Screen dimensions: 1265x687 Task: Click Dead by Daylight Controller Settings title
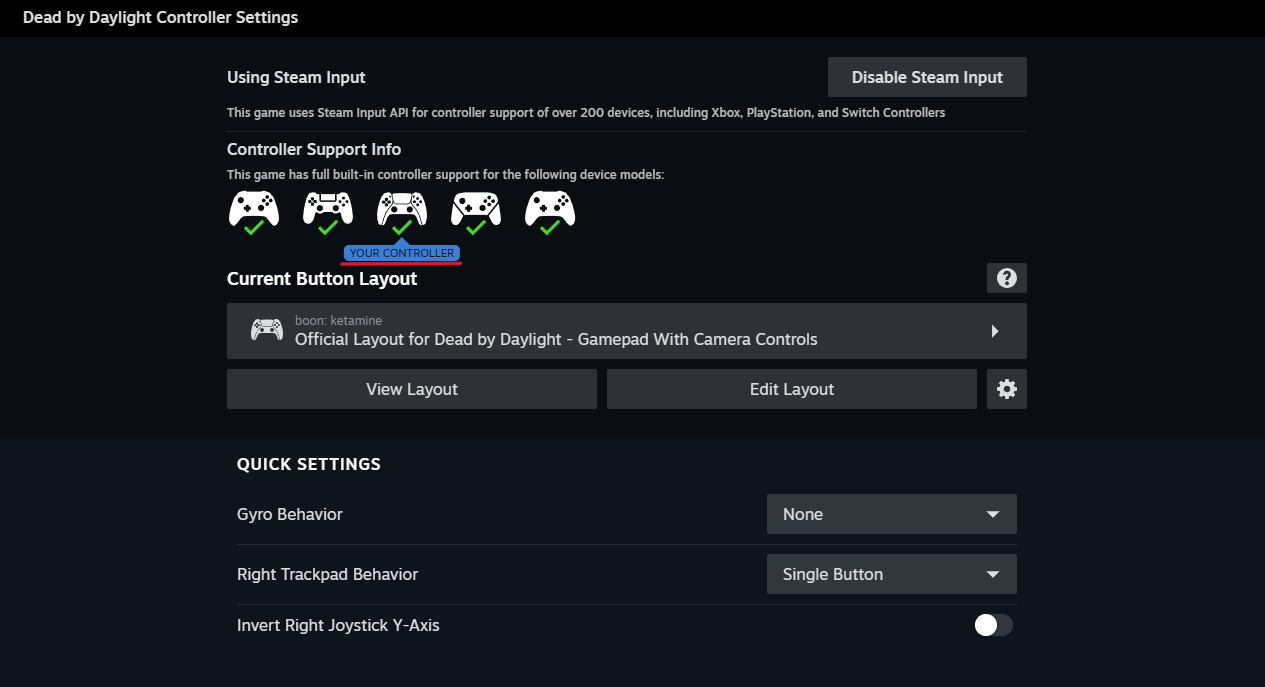(160, 17)
